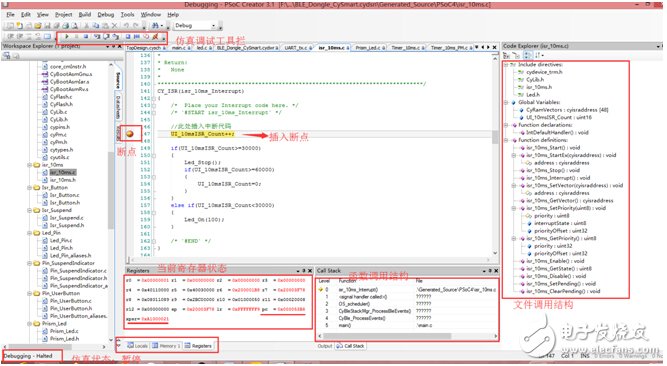Switch to the TopDesign.cysch tab
The height and width of the screenshot is (366, 667).
[145, 48]
